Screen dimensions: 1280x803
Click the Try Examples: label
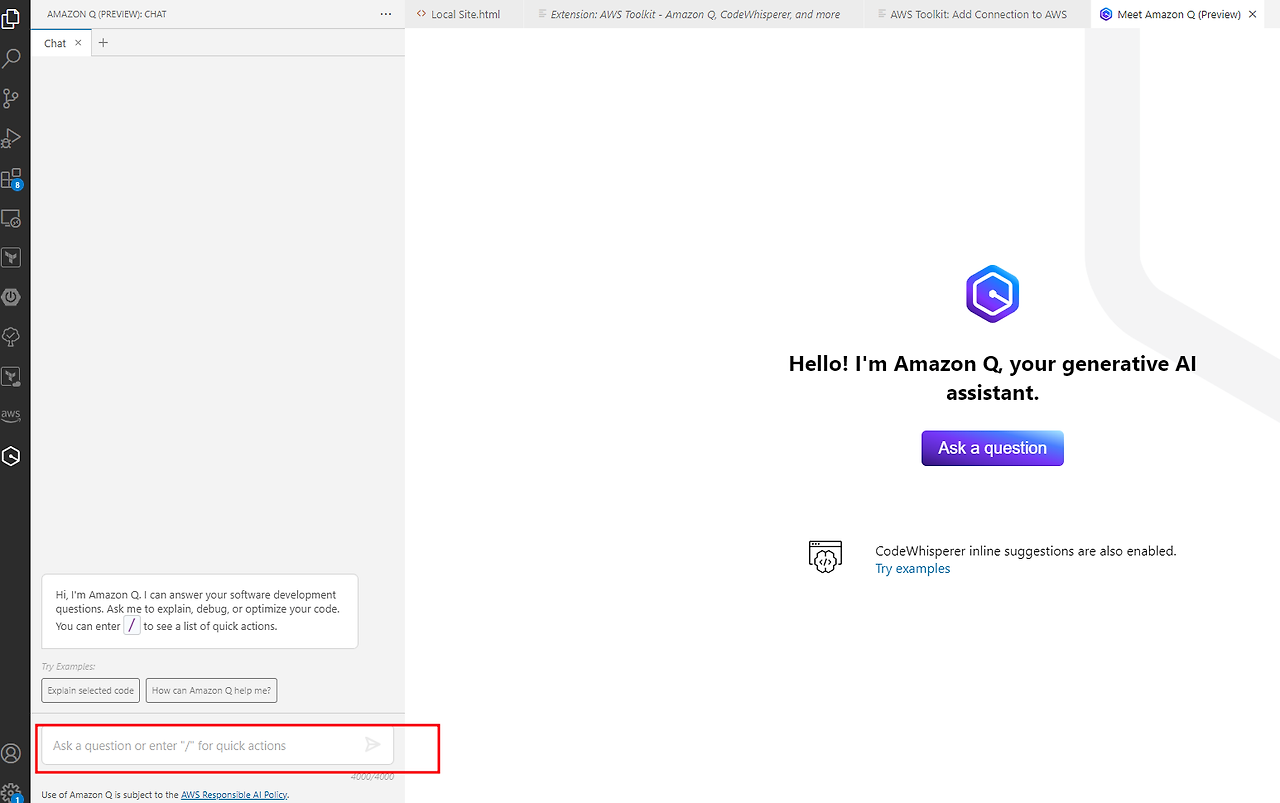[68, 666]
